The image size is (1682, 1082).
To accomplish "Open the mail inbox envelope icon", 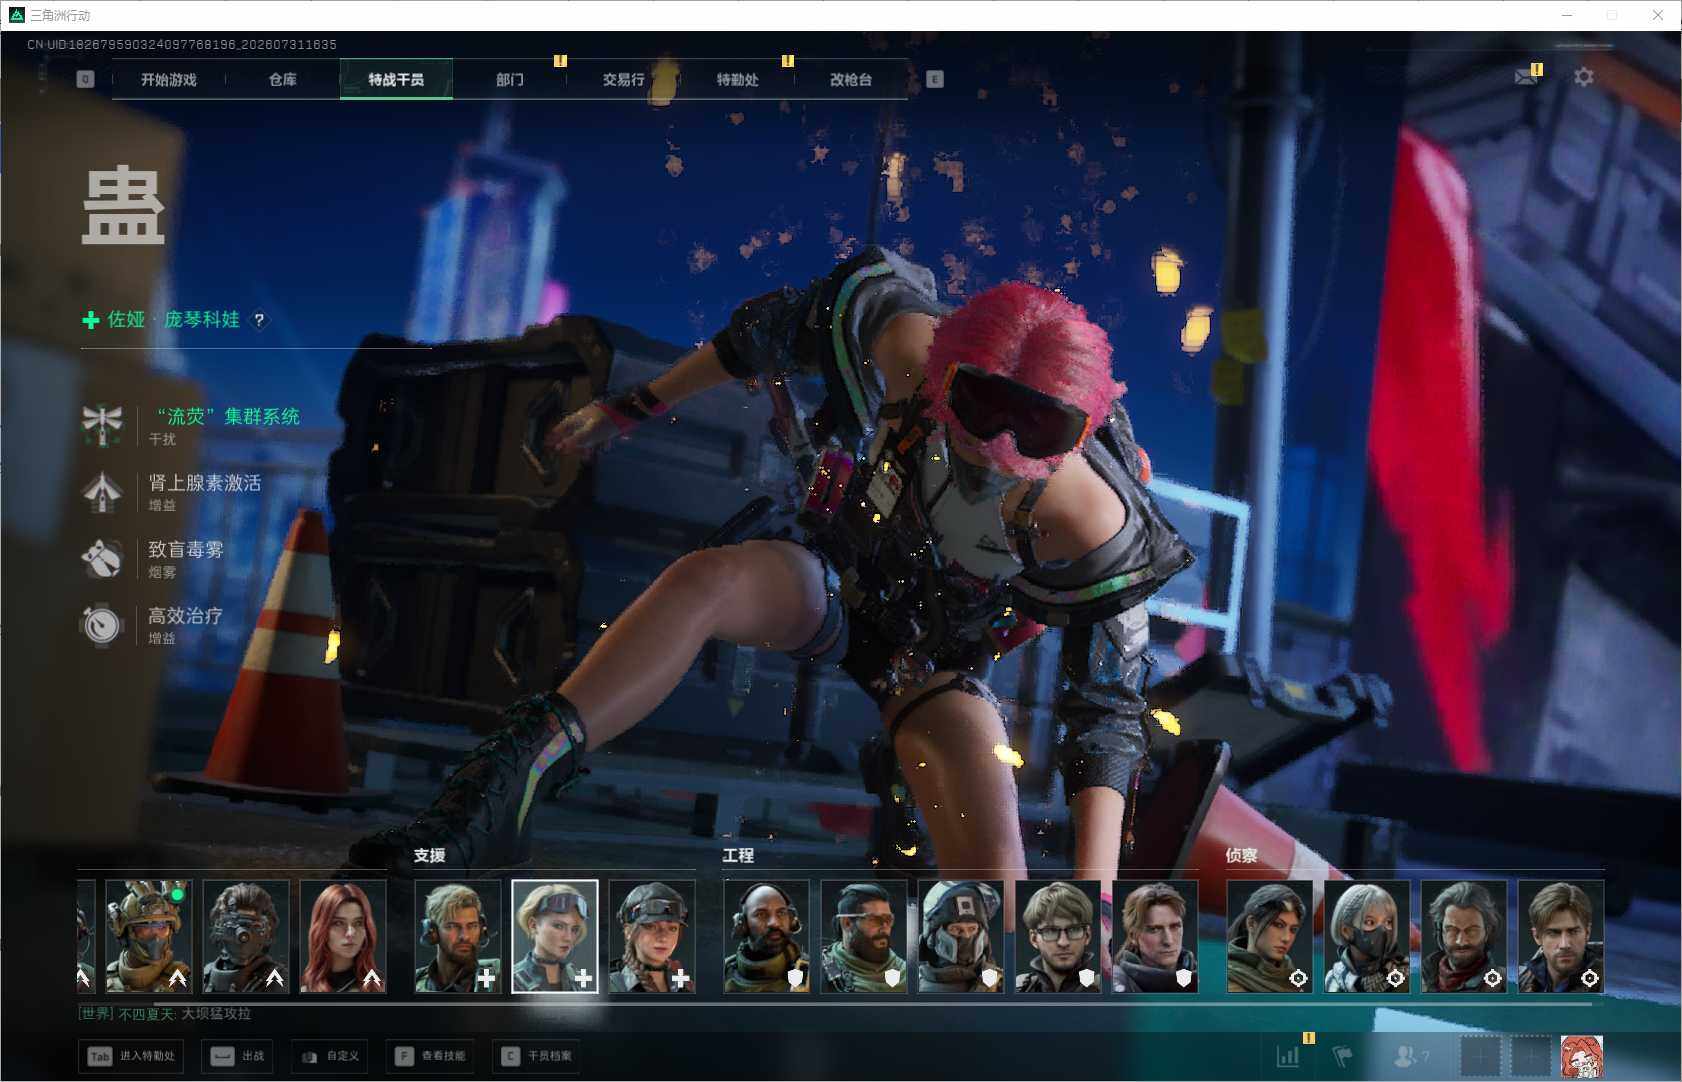I will (1526, 76).
